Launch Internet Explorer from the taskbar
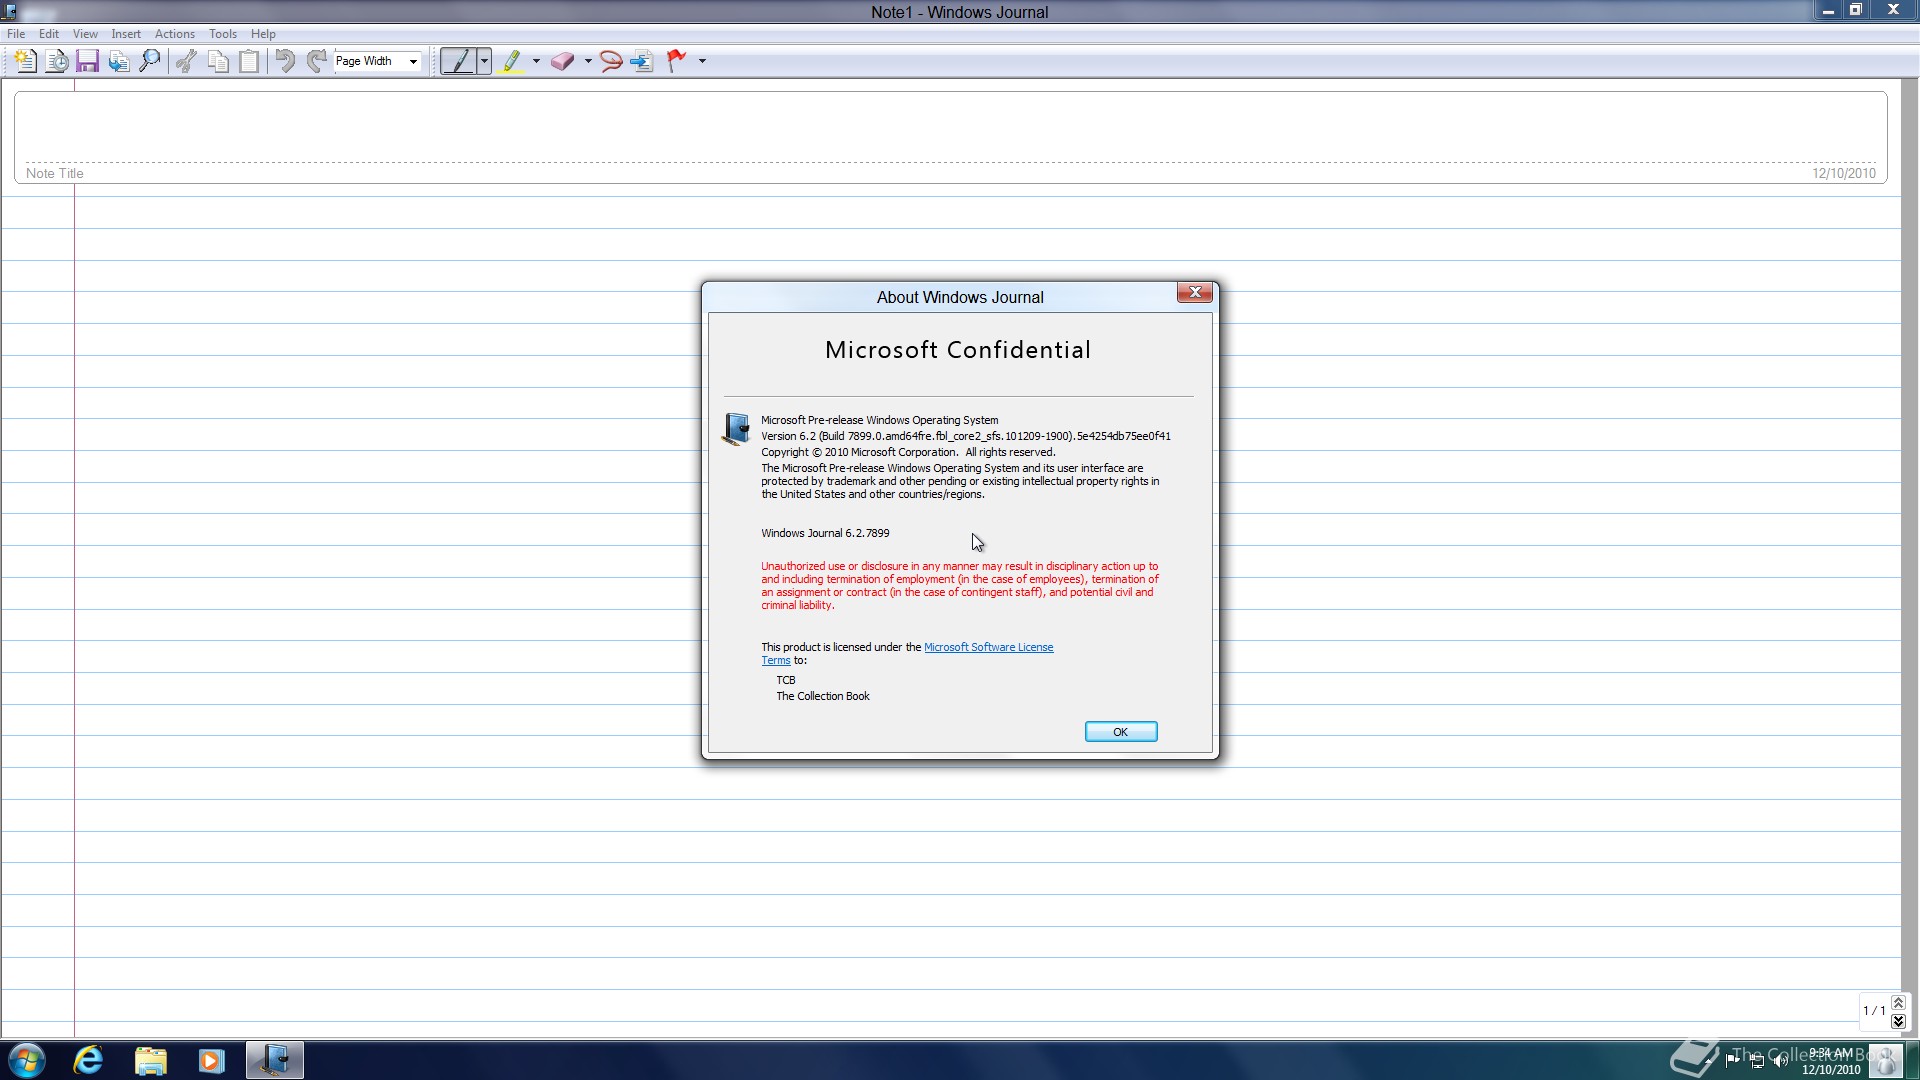 coord(88,1060)
